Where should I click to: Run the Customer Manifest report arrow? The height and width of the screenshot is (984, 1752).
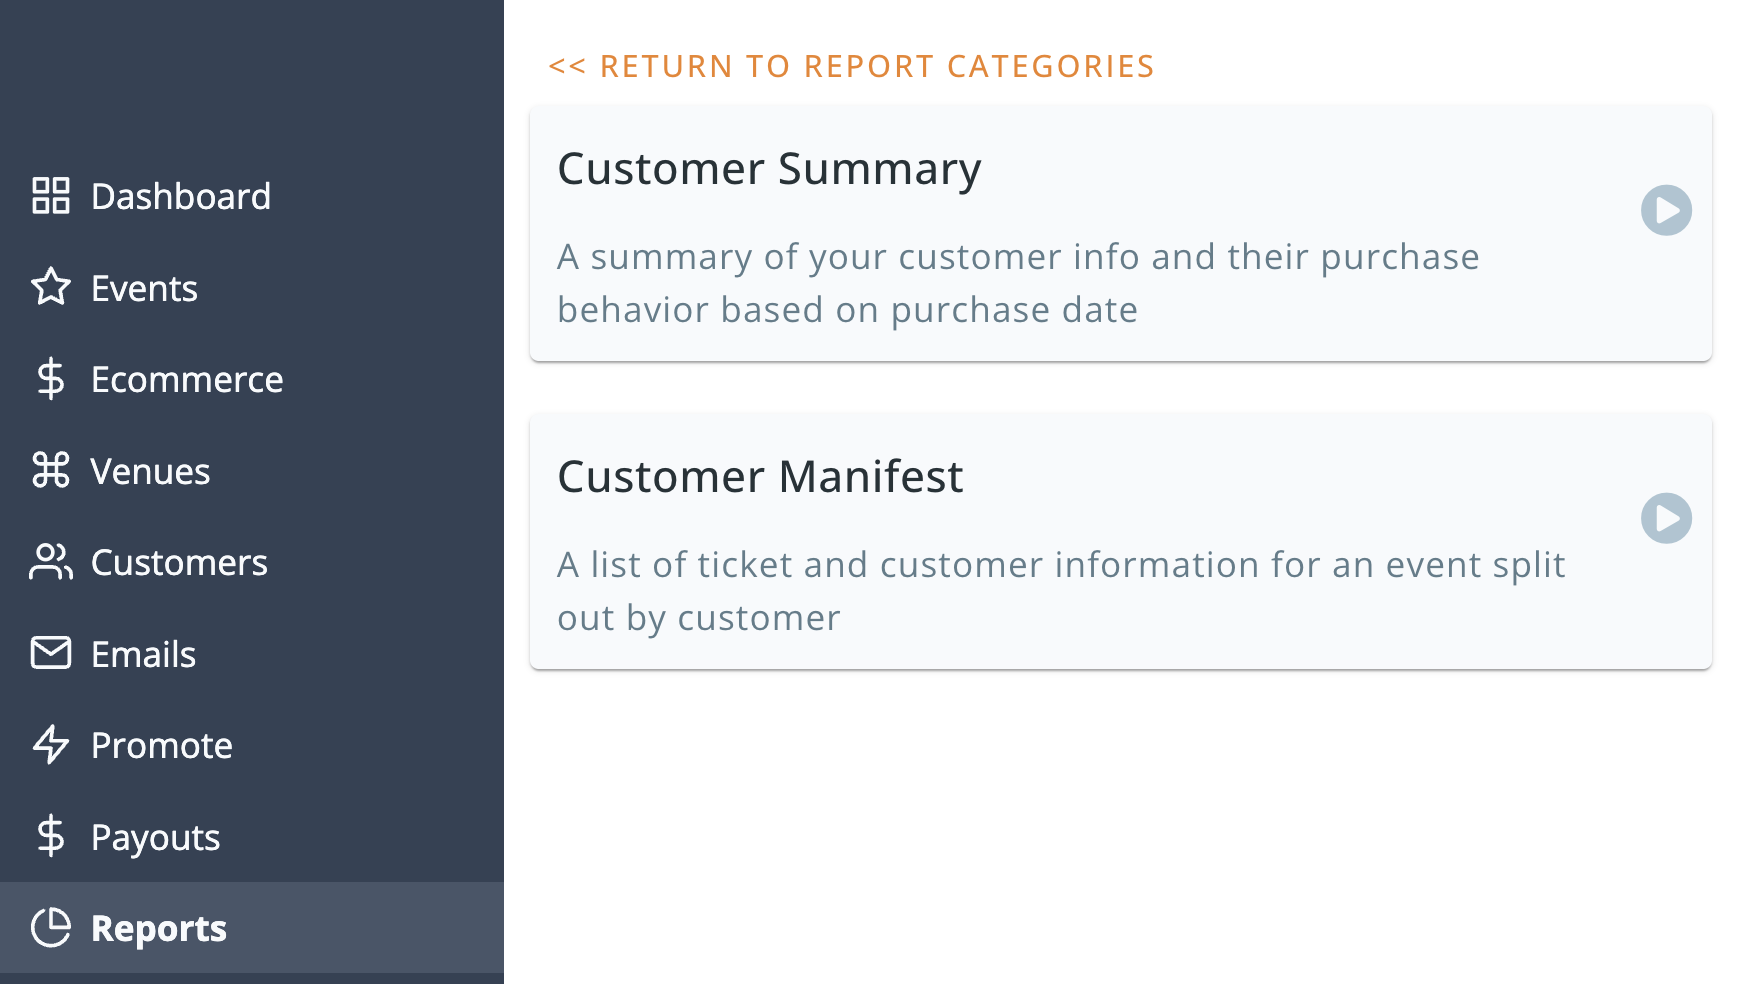1666,518
